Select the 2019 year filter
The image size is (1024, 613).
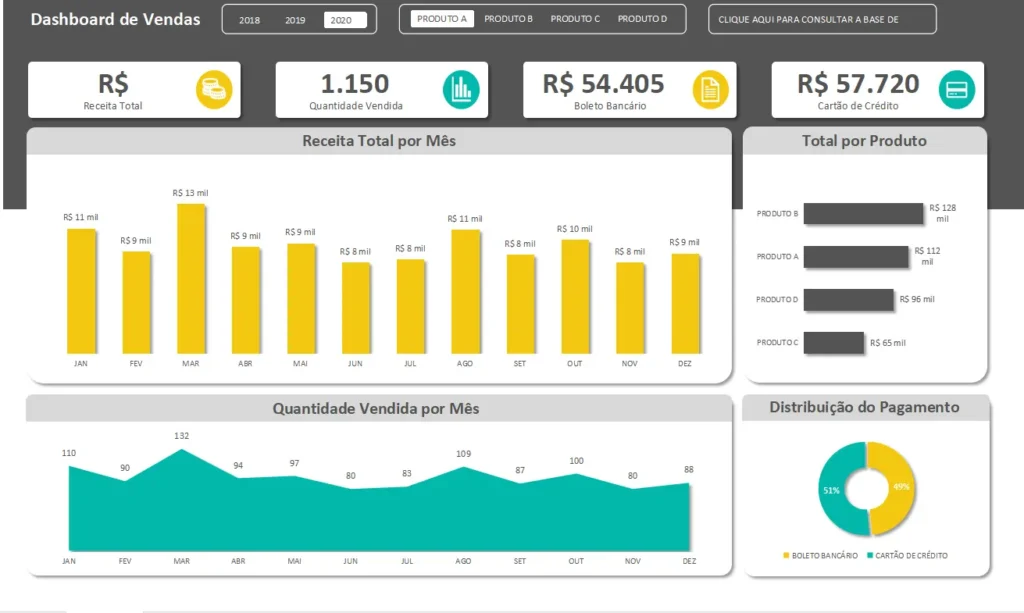(295, 20)
